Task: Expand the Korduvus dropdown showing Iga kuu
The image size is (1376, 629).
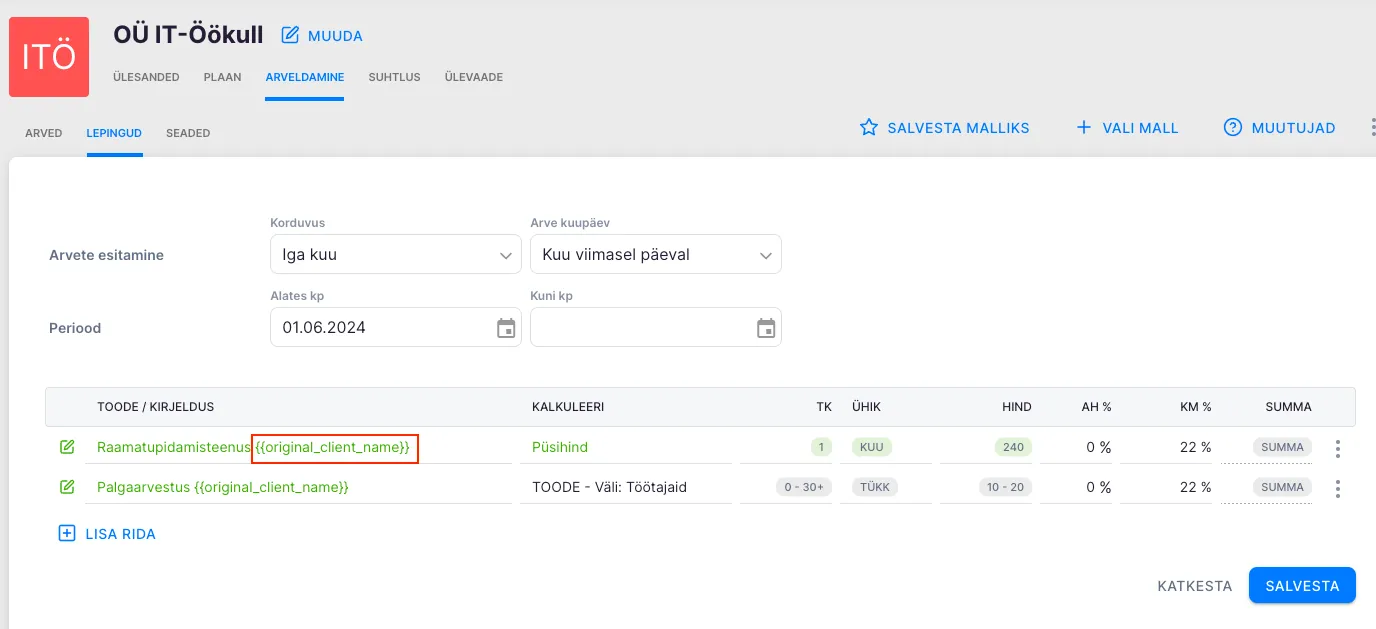Action: (x=395, y=255)
